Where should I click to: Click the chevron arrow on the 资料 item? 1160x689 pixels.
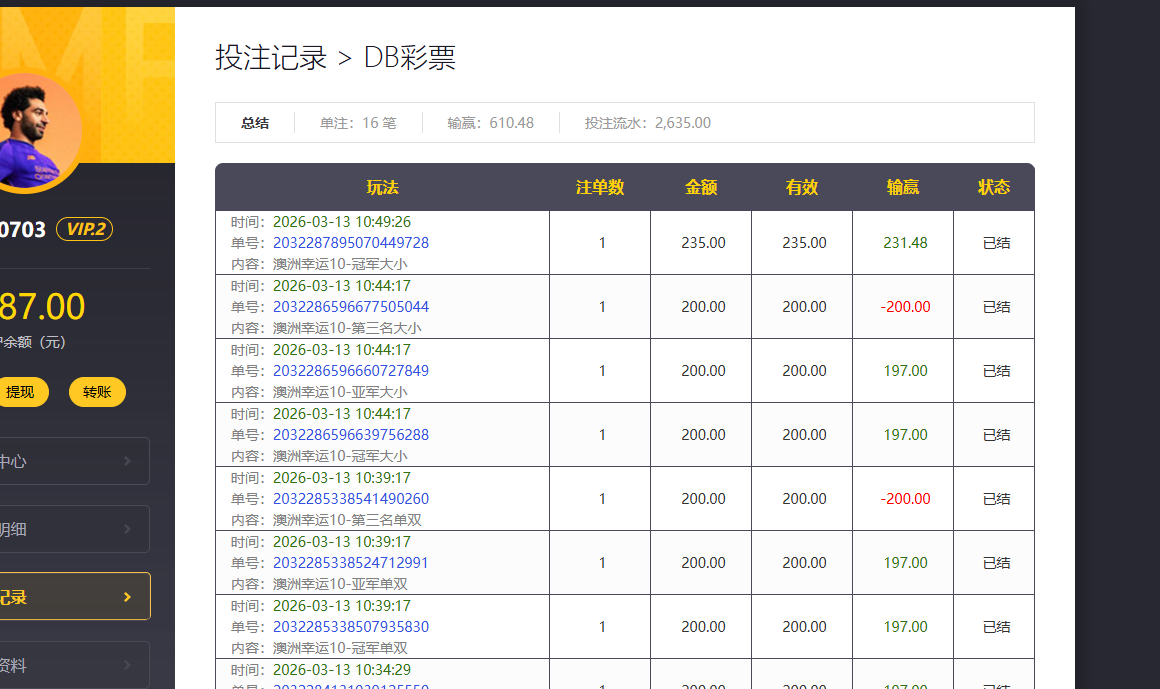tap(126, 664)
